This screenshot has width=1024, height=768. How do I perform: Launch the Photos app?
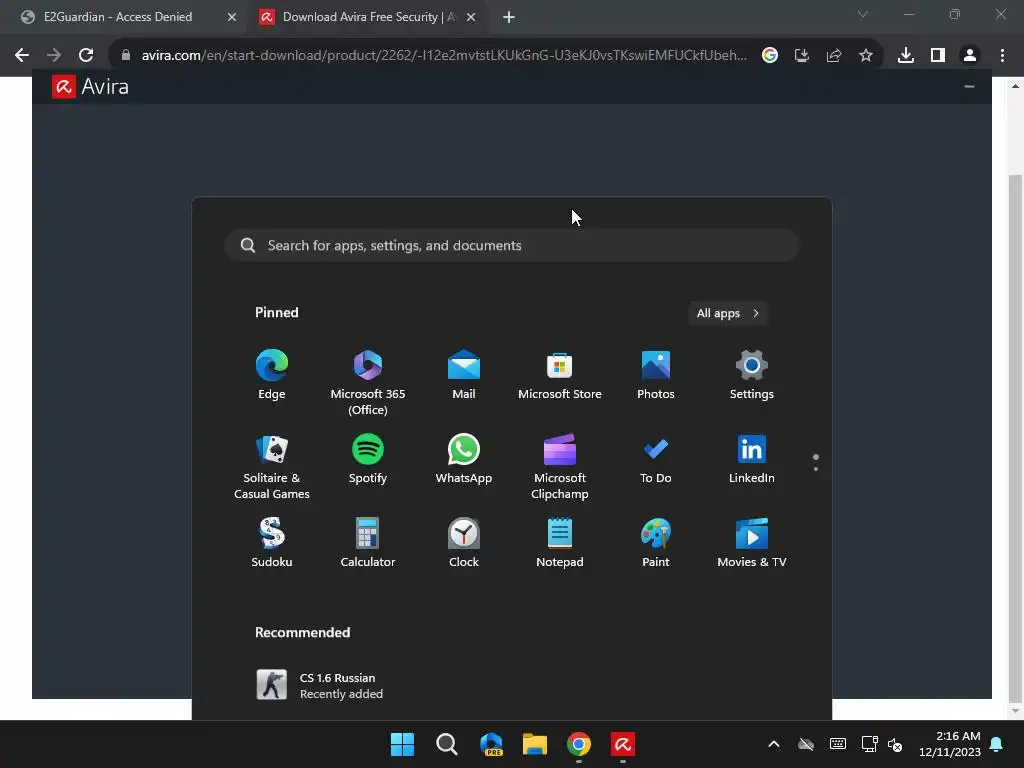click(x=656, y=375)
